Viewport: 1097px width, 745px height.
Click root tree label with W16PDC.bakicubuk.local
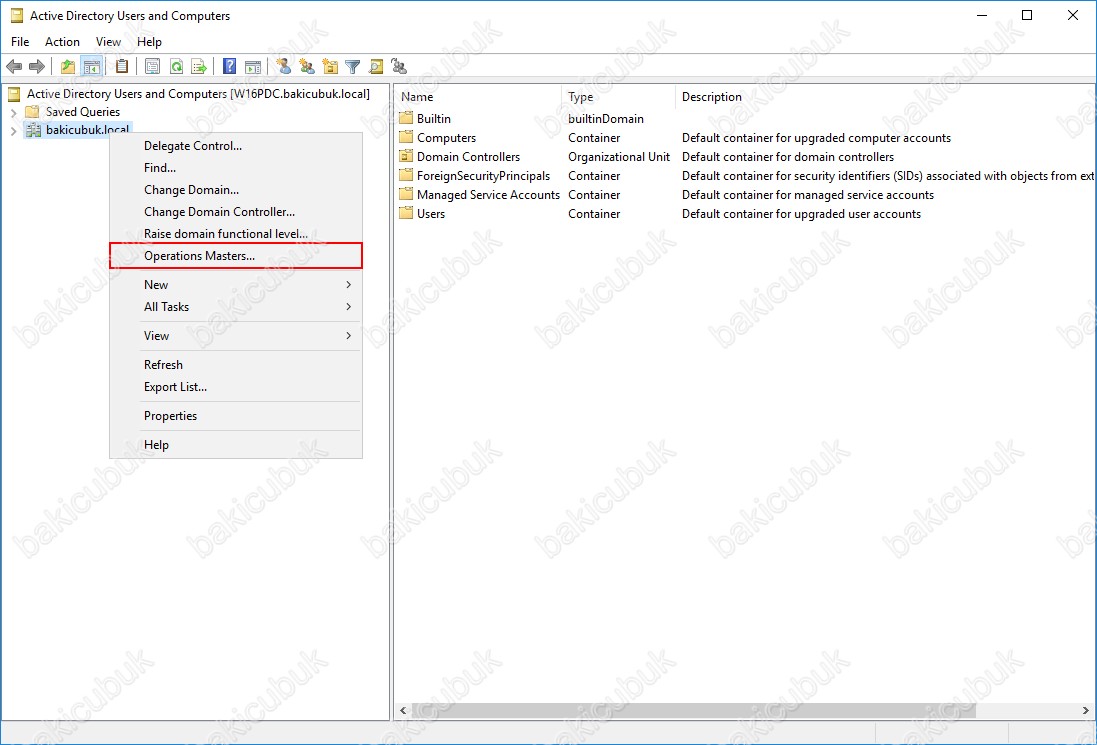click(x=198, y=94)
